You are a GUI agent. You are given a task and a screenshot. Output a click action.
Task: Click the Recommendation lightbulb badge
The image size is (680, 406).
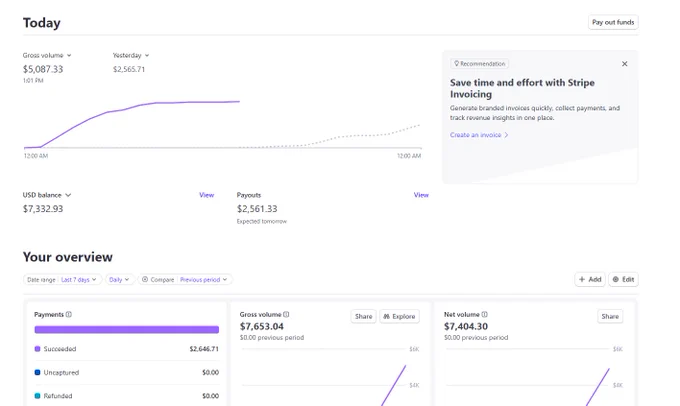coord(480,64)
